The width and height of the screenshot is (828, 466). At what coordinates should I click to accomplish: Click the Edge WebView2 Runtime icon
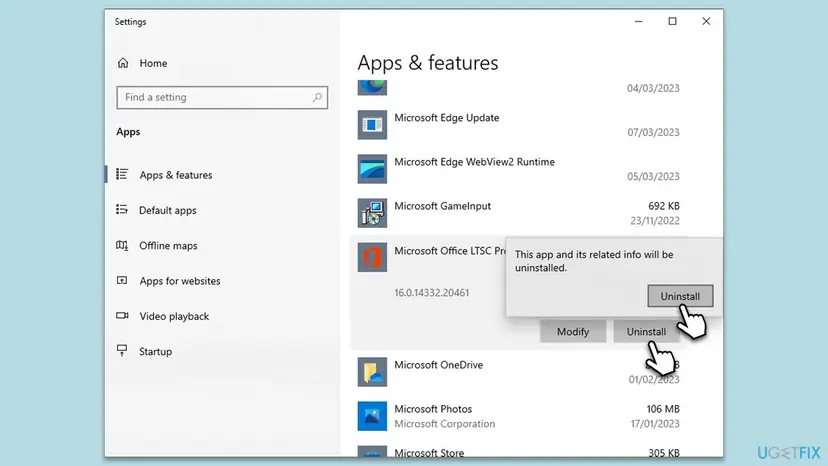(x=372, y=169)
